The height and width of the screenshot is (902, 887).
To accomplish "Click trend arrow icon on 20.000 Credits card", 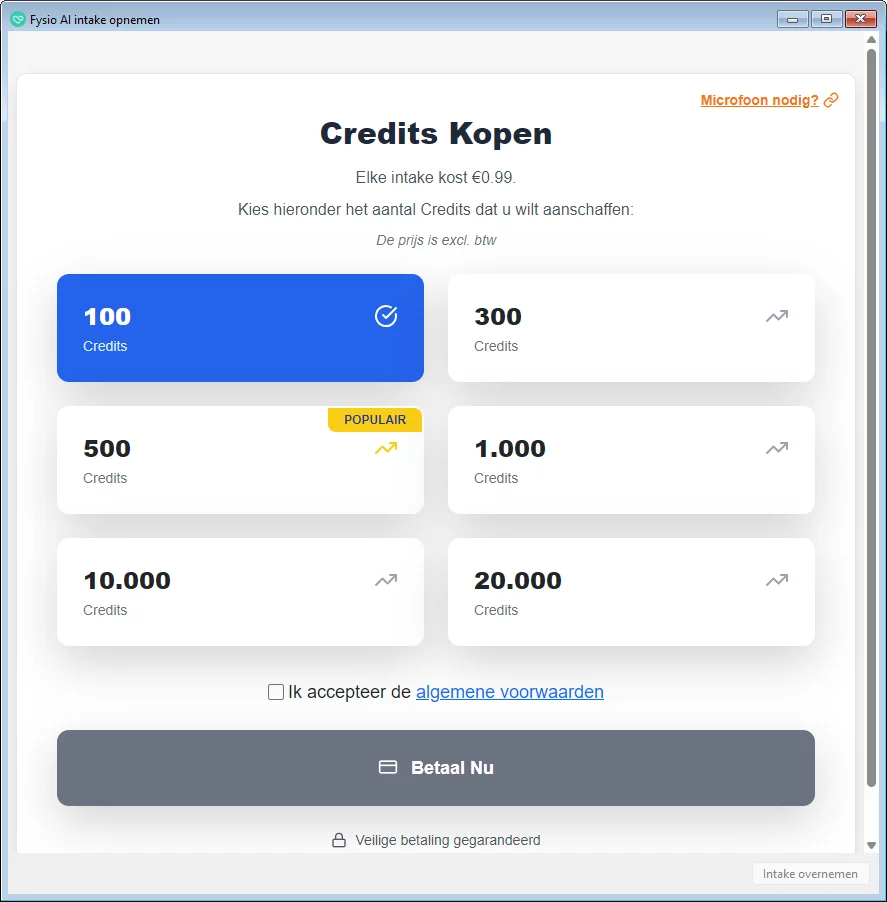I will pyautogui.click(x=777, y=580).
